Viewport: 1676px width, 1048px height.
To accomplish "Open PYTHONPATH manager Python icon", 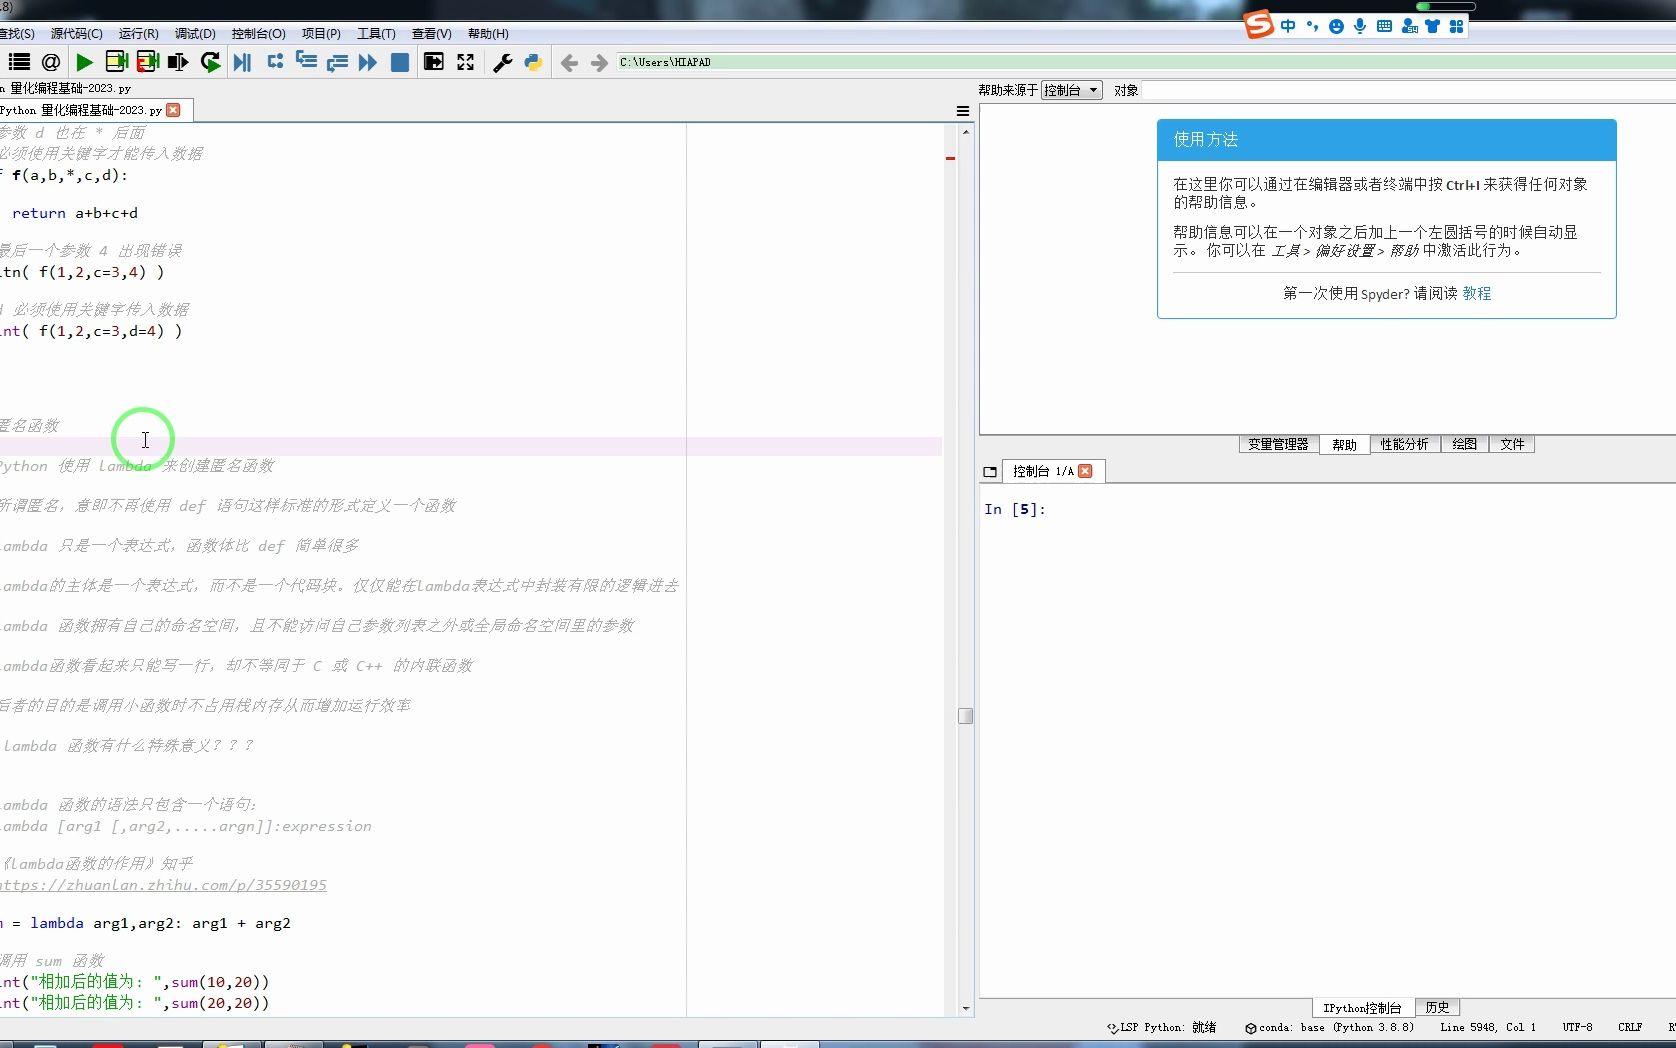I will (x=533, y=62).
